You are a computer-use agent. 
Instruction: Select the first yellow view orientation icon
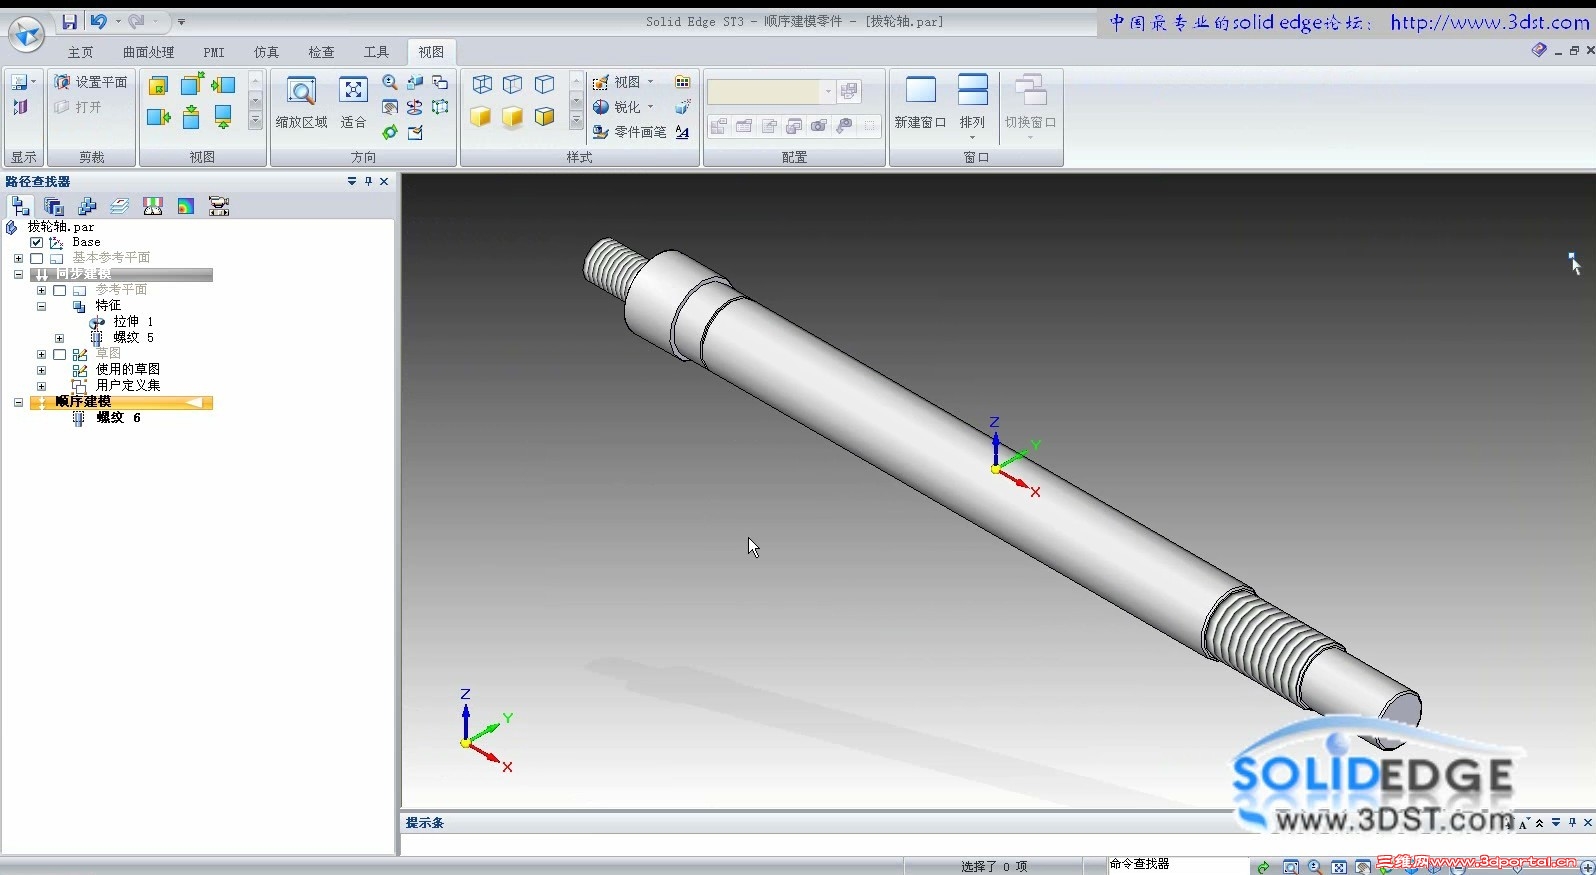(158, 86)
